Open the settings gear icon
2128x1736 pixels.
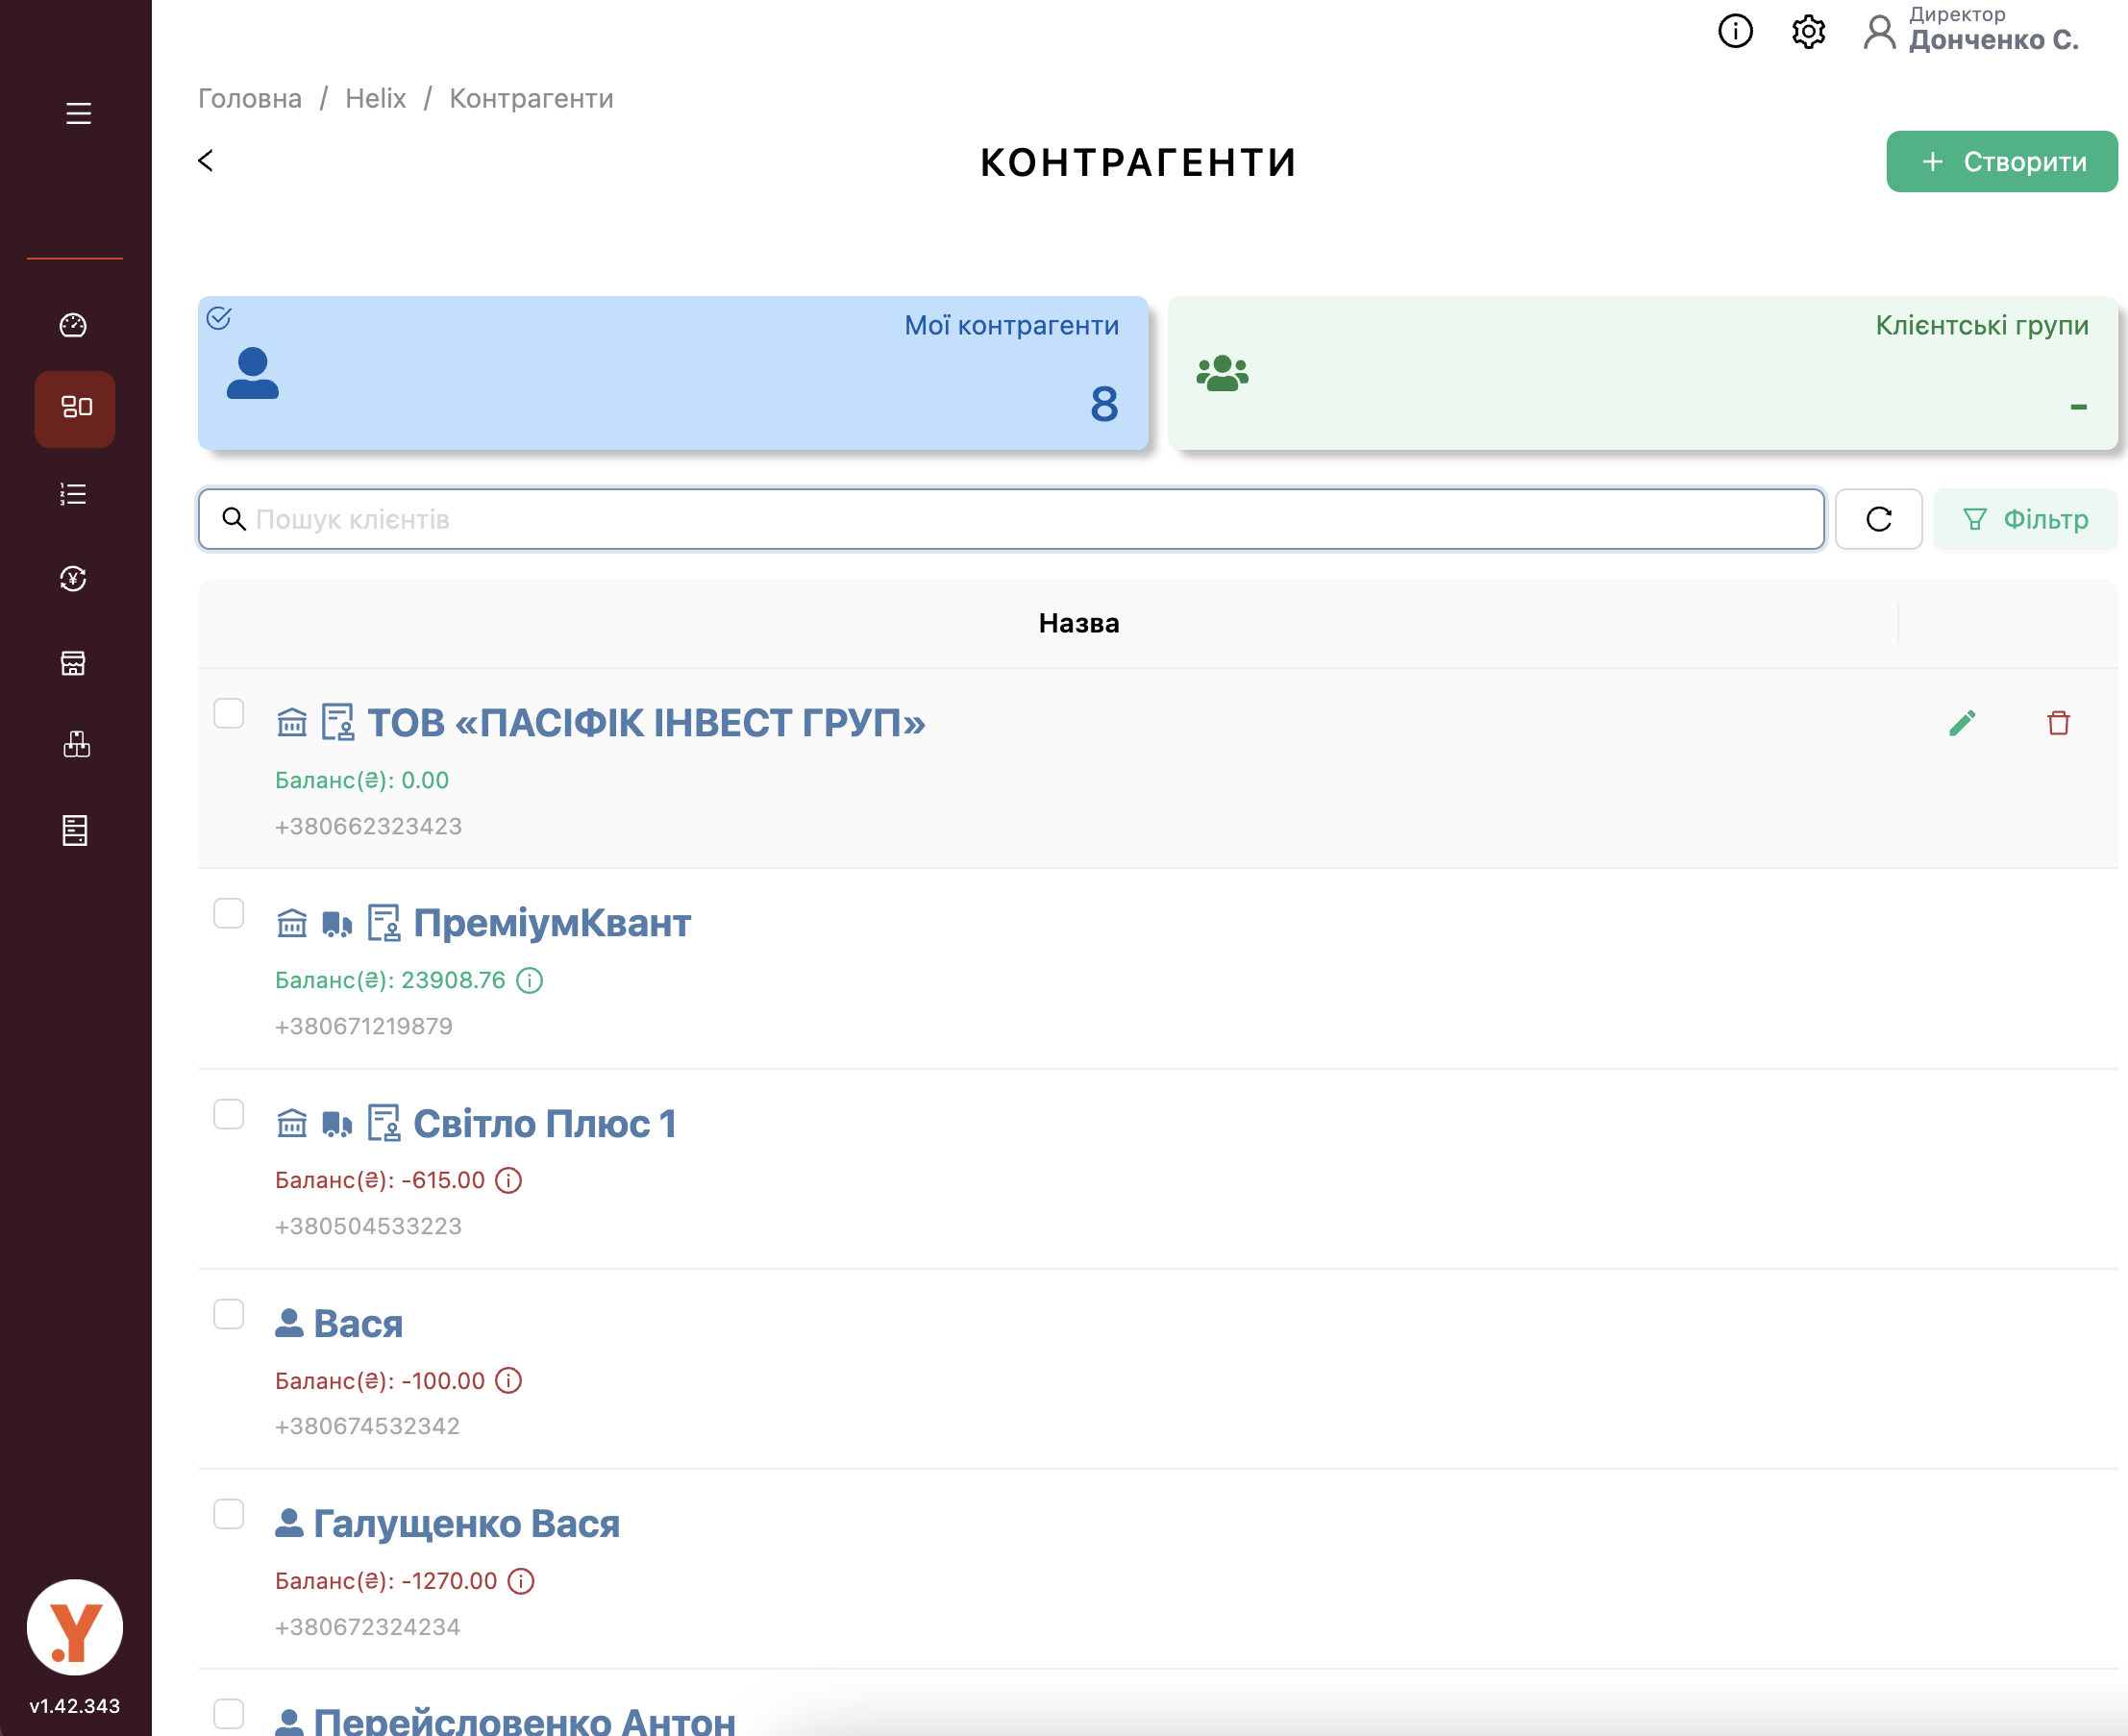point(1808,32)
